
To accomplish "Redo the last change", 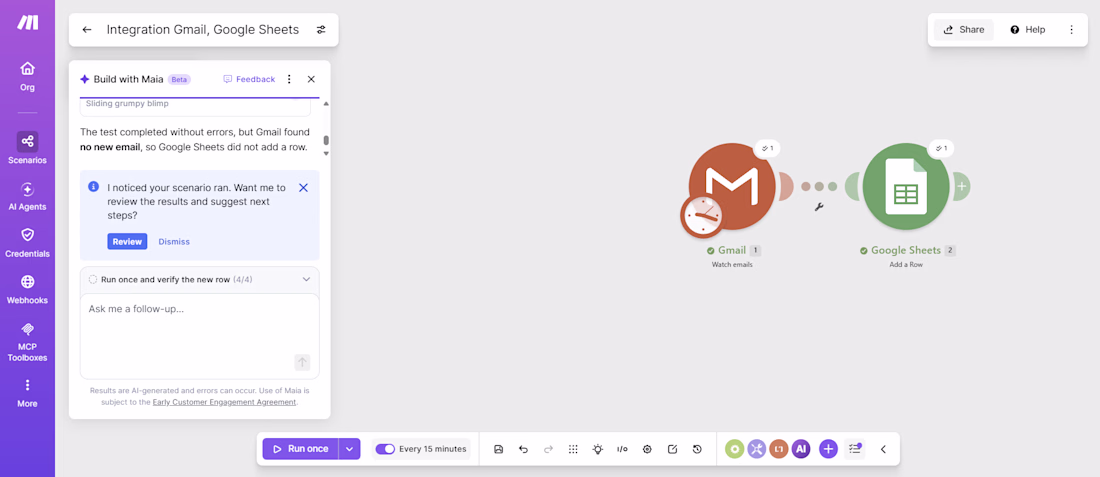I will (x=548, y=449).
